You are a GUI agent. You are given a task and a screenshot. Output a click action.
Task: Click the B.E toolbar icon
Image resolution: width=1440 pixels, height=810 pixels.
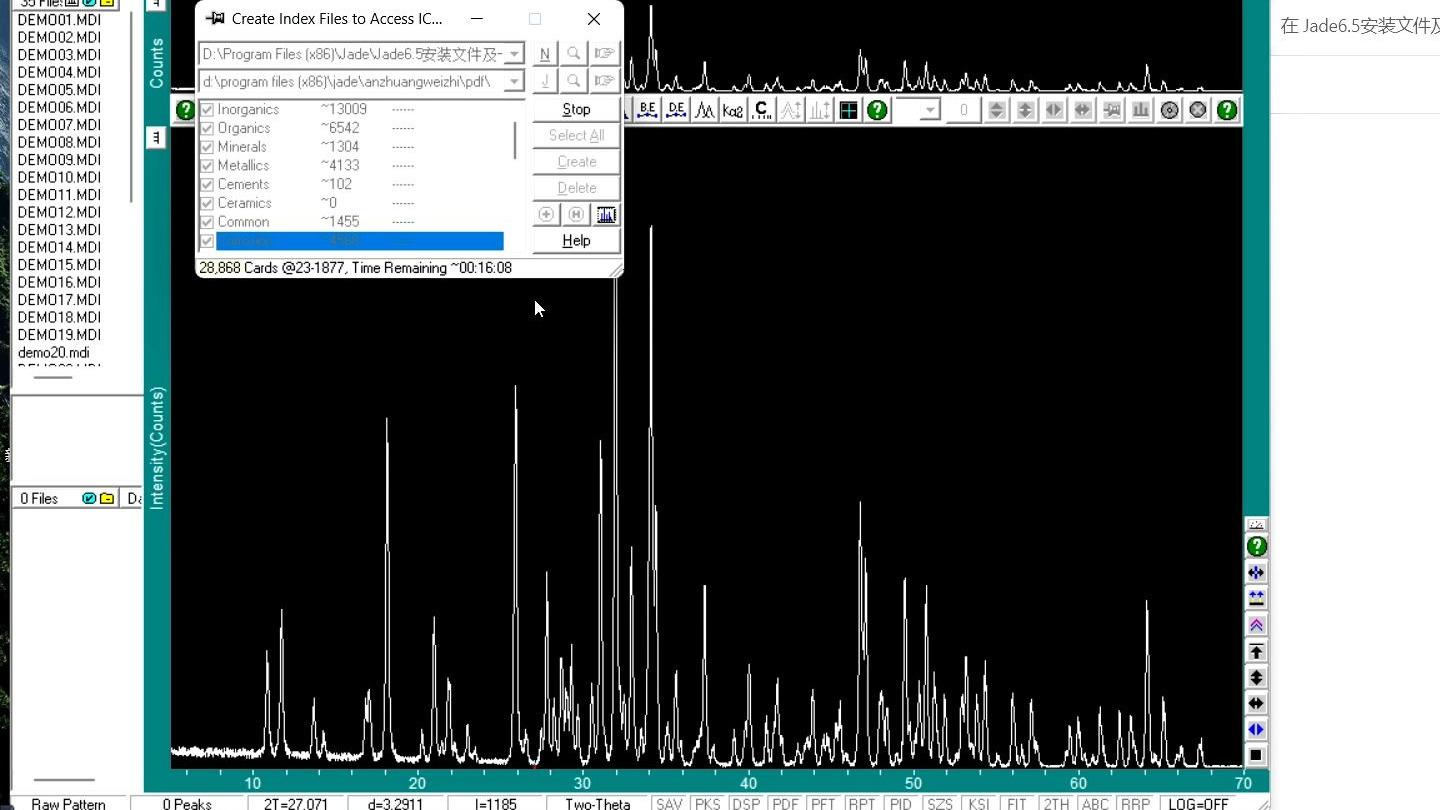(x=647, y=110)
